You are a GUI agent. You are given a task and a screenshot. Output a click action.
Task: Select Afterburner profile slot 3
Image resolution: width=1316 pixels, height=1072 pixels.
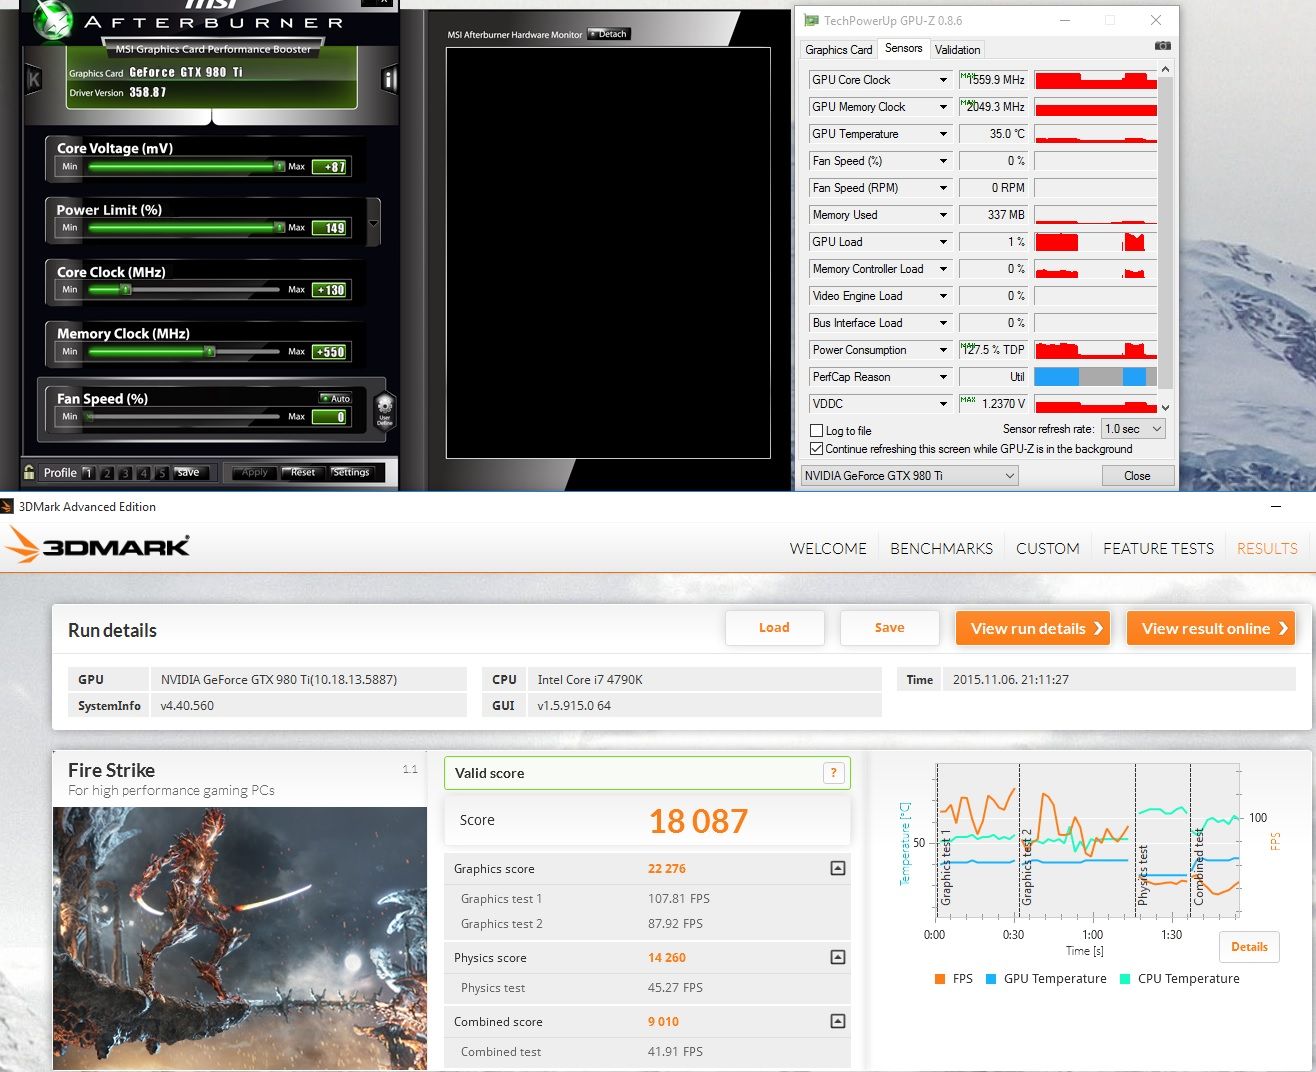tap(125, 473)
